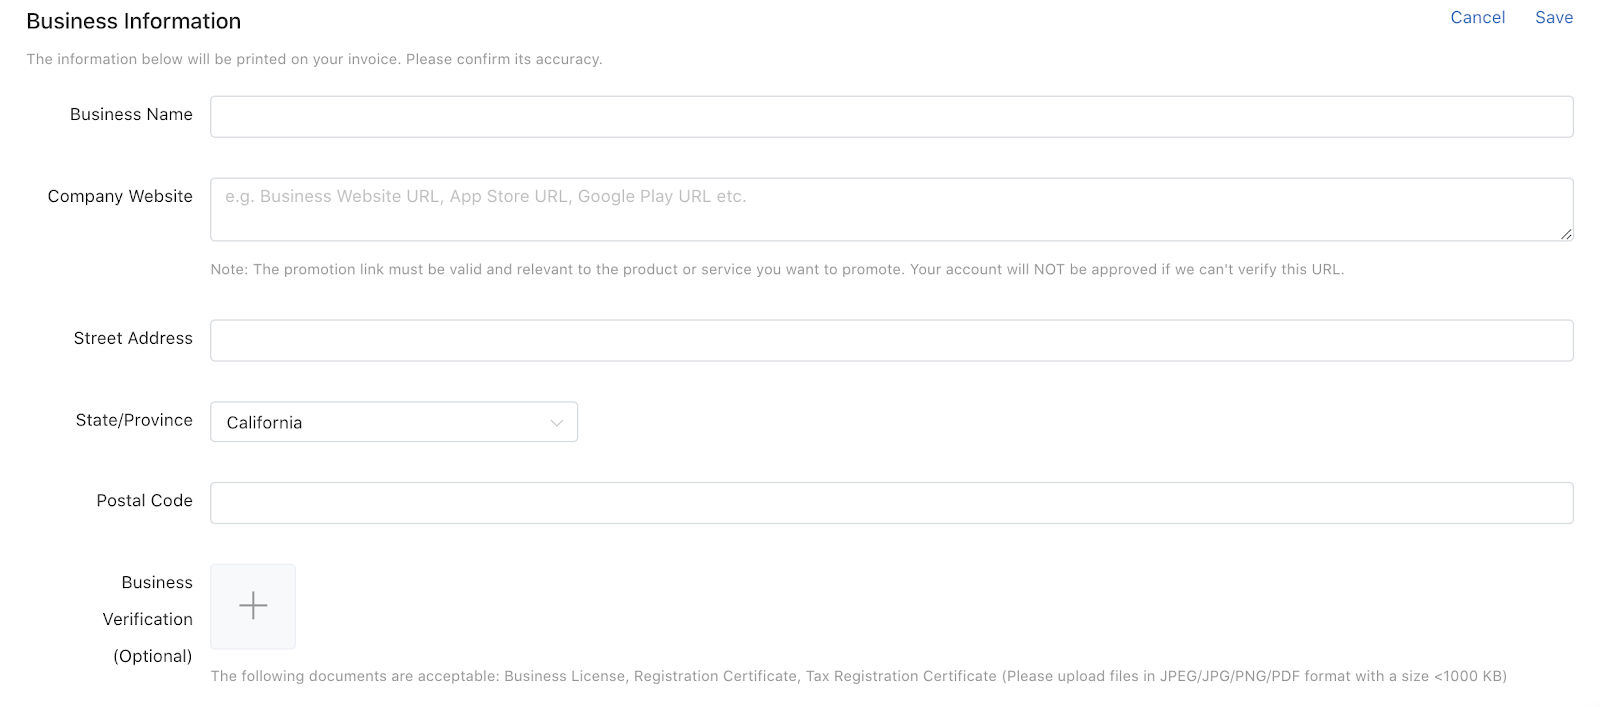Click the Company Website label
The height and width of the screenshot is (707, 1600).
pyautogui.click(x=120, y=197)
